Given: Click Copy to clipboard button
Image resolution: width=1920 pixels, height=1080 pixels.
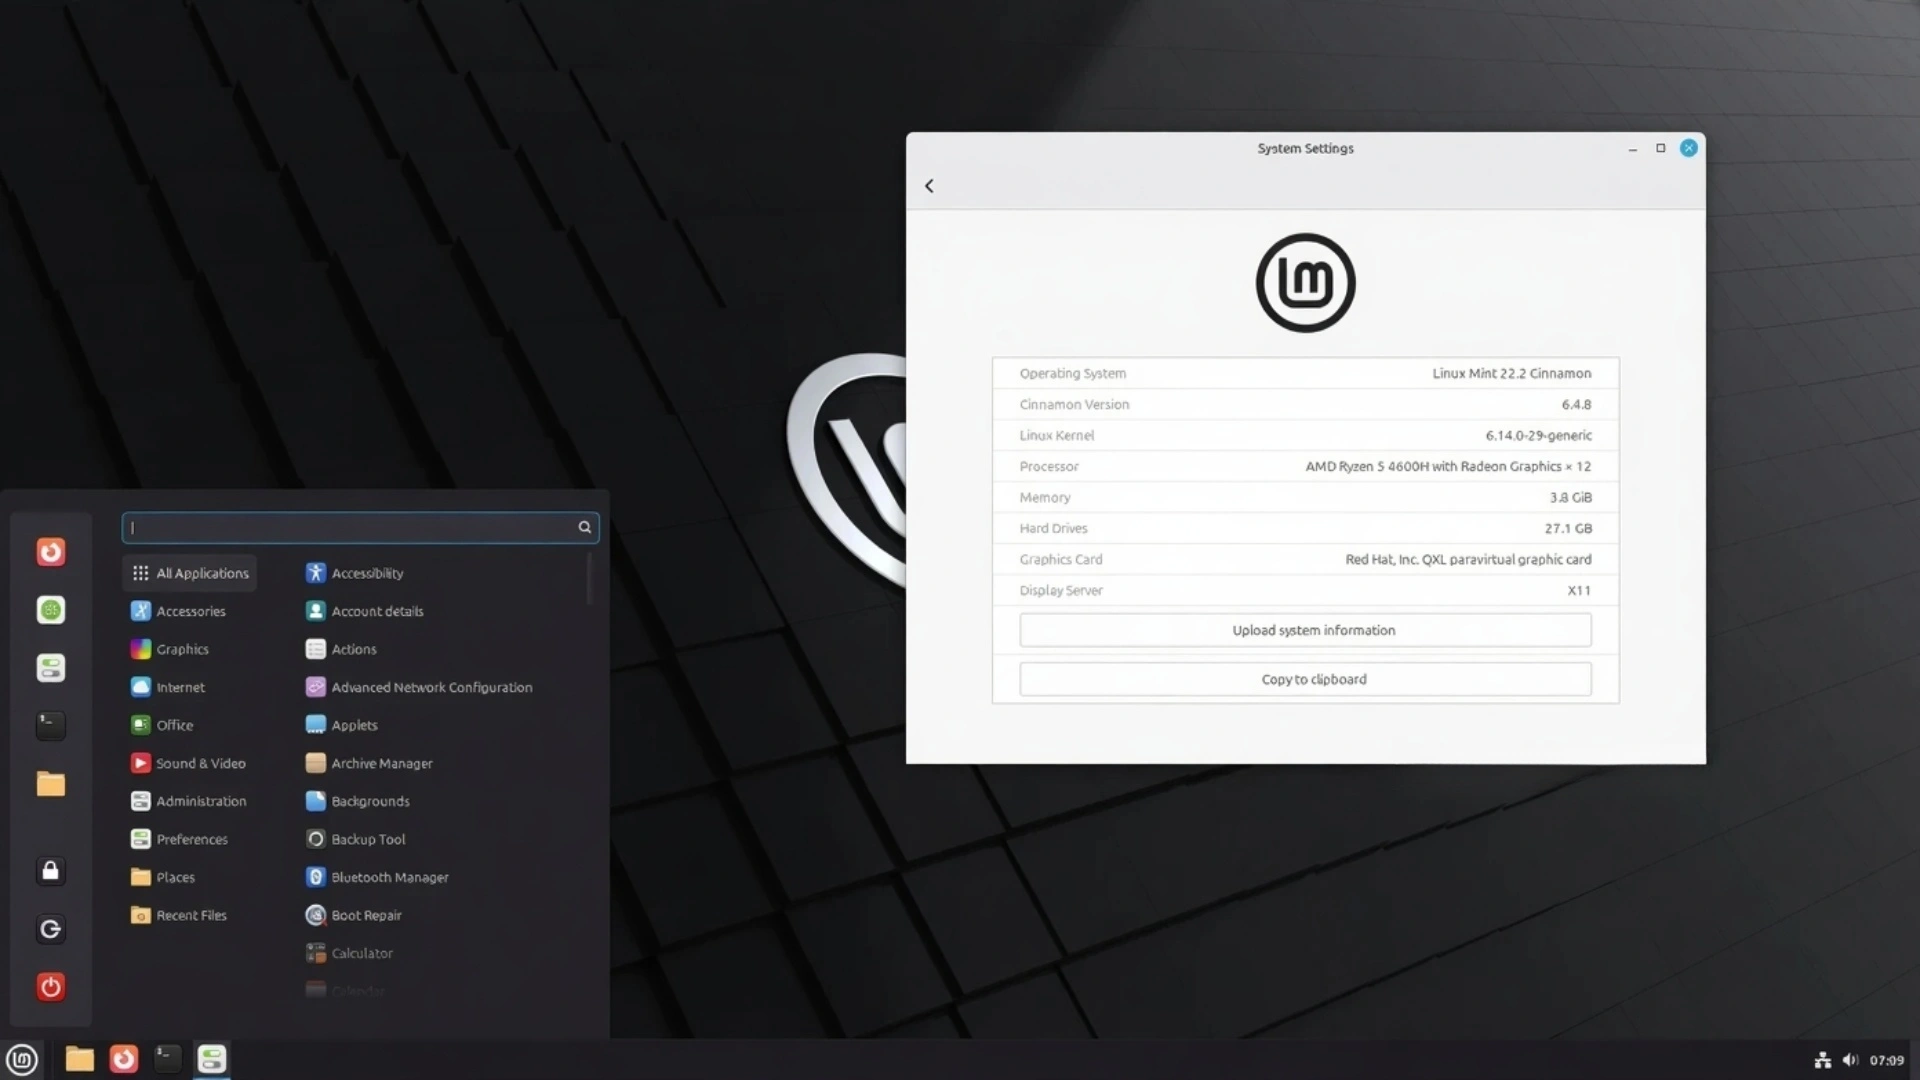Looking at the screenshot, I should 1305,679.
